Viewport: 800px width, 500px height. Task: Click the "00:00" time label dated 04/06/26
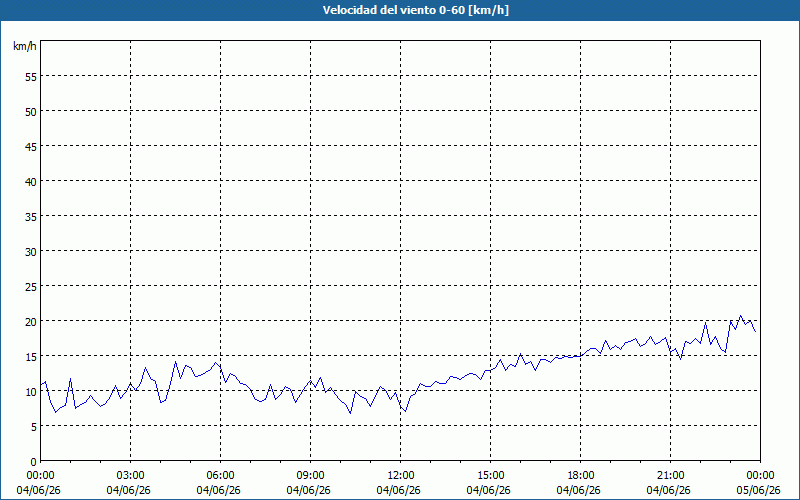click(x=40, y=476)
